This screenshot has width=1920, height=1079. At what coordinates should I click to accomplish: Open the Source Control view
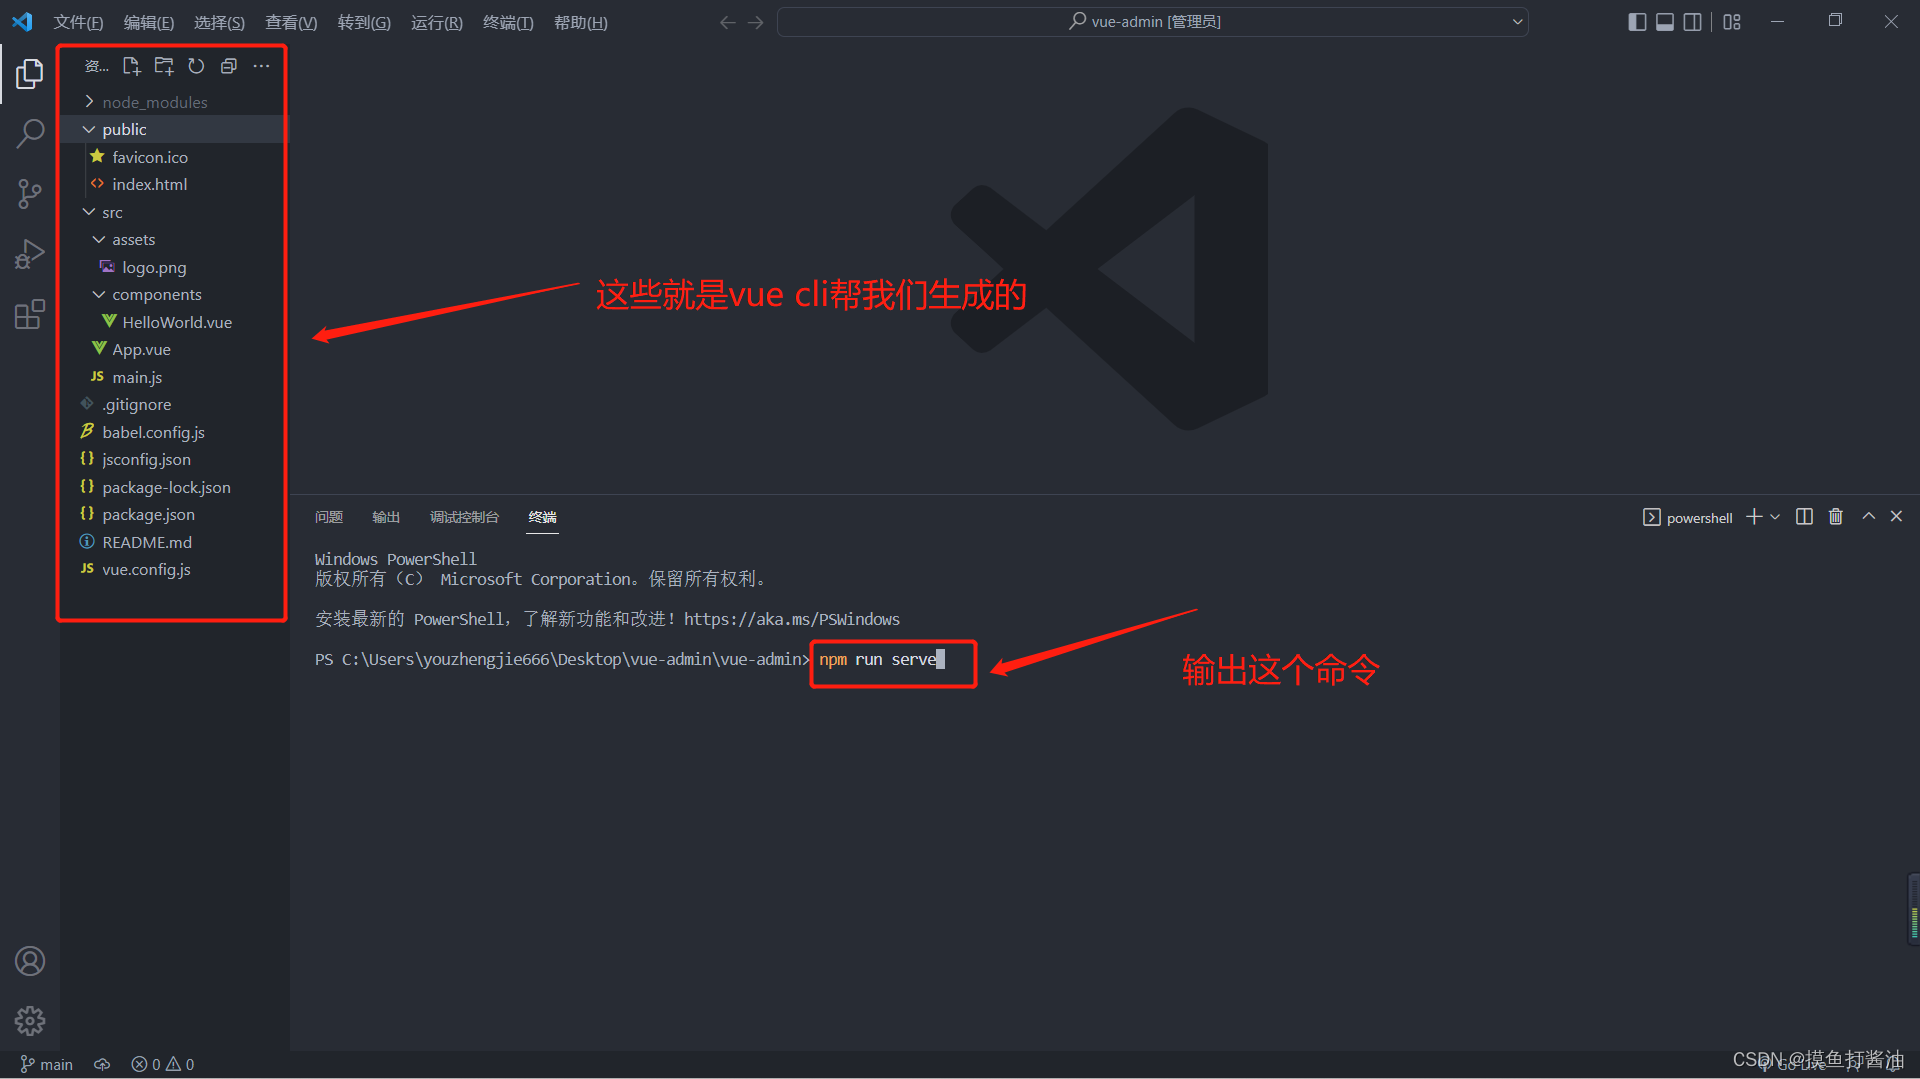click(x=30, y=194)
